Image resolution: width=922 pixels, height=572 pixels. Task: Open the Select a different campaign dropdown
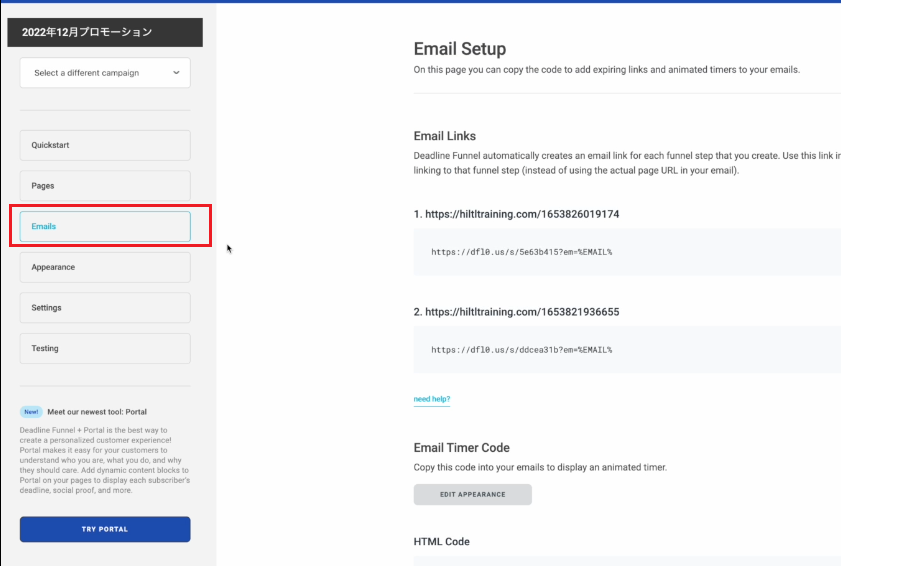pyautogui.click(x=105, y=73)
